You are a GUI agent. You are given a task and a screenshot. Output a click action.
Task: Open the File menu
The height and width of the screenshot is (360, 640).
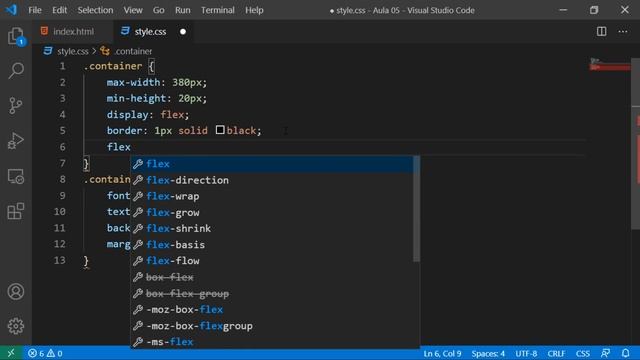pos(35,10)
